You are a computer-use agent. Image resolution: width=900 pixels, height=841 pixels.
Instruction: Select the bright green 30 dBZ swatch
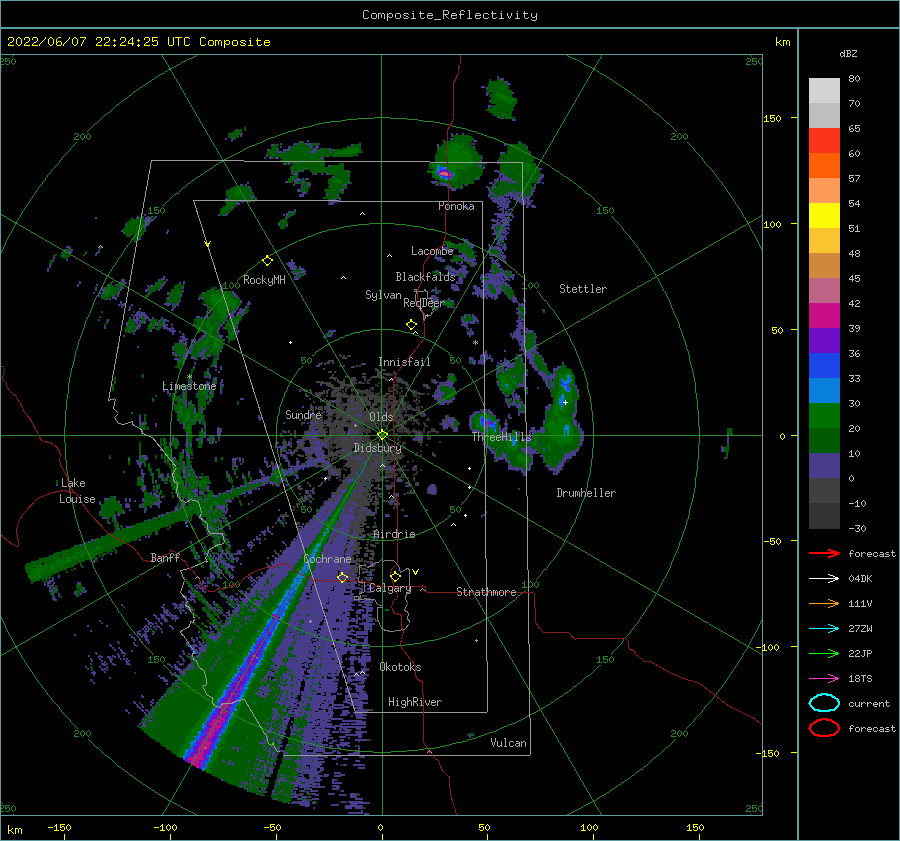click(x=824, y=415)
